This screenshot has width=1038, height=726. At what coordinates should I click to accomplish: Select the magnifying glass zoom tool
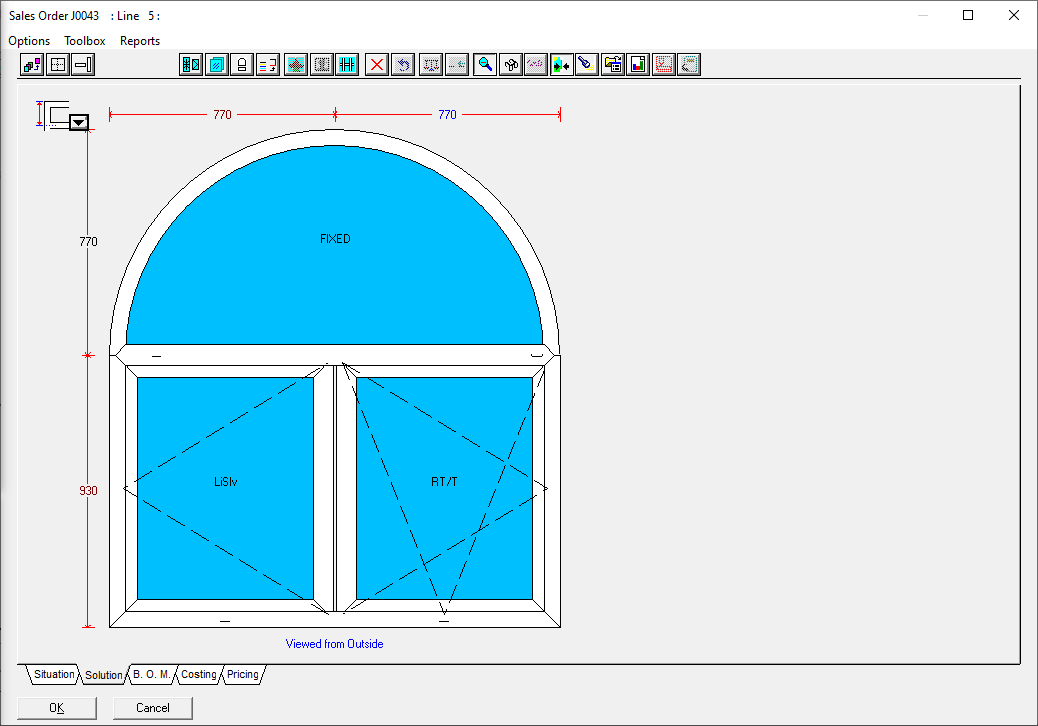click(x=485, y=65)
